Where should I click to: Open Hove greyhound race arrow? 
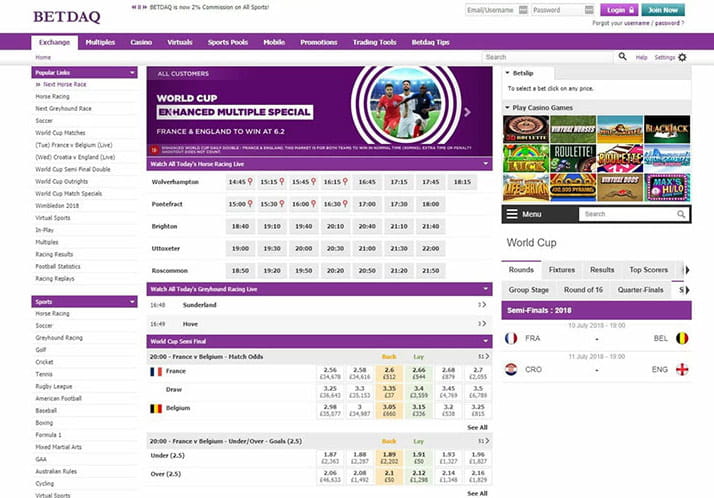482,324
